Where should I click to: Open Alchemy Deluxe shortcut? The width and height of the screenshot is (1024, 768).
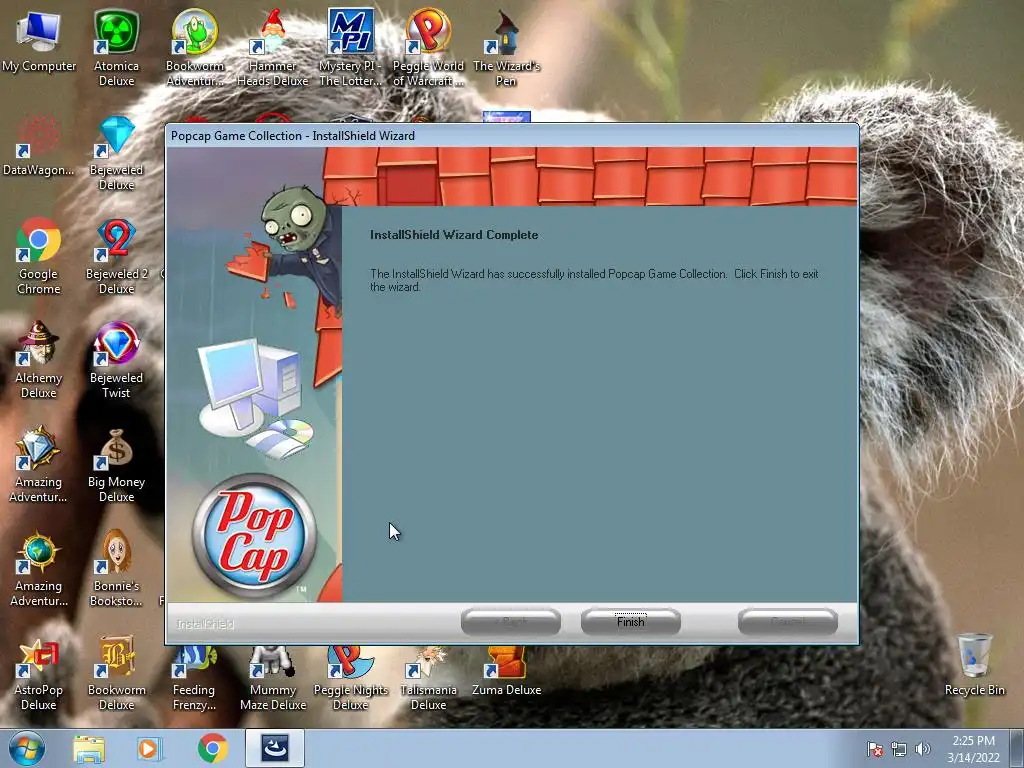coord(39,360)
